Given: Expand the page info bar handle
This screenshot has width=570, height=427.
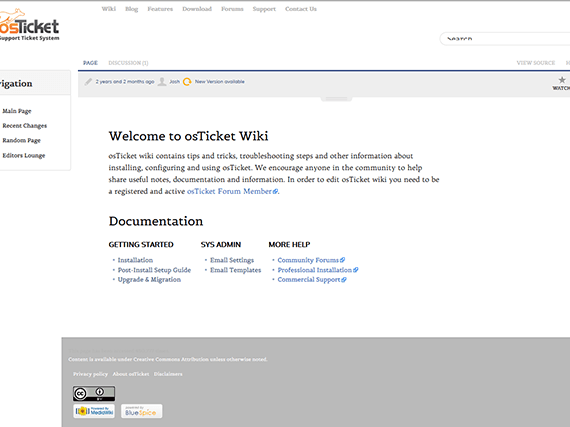Looking at the screenshot, I should click(x=336, y=98).
